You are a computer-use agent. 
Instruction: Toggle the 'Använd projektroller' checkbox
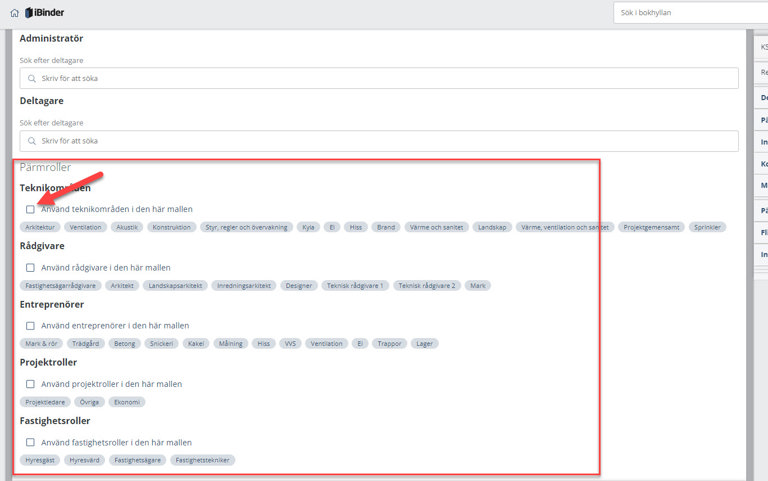pos(30,384)
